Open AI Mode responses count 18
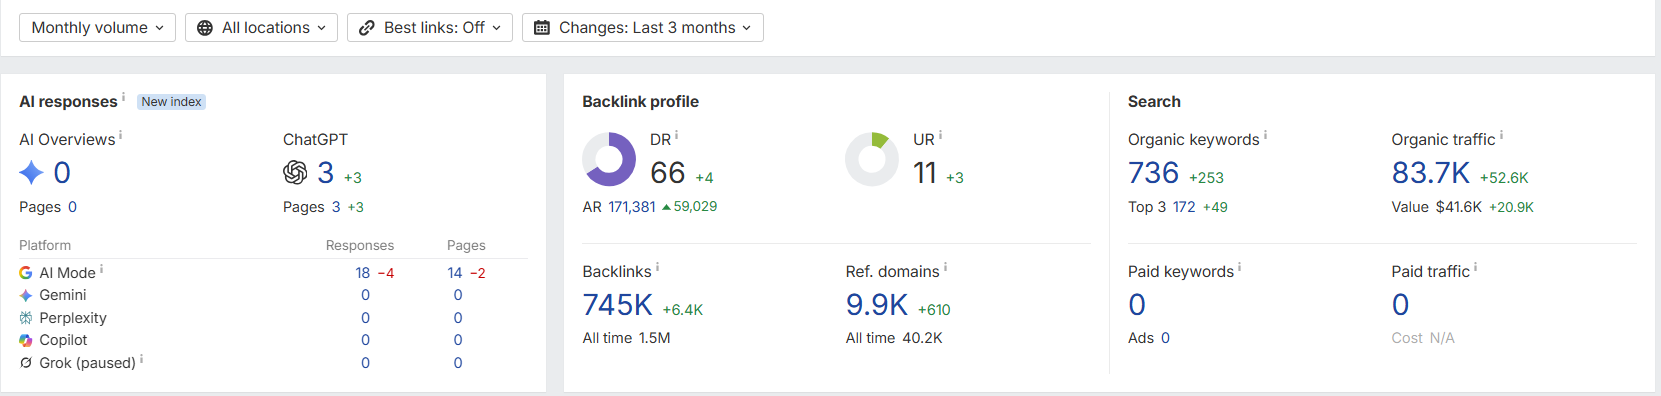The height and width of the screenshot is (396, 1661). click(362, 273)
